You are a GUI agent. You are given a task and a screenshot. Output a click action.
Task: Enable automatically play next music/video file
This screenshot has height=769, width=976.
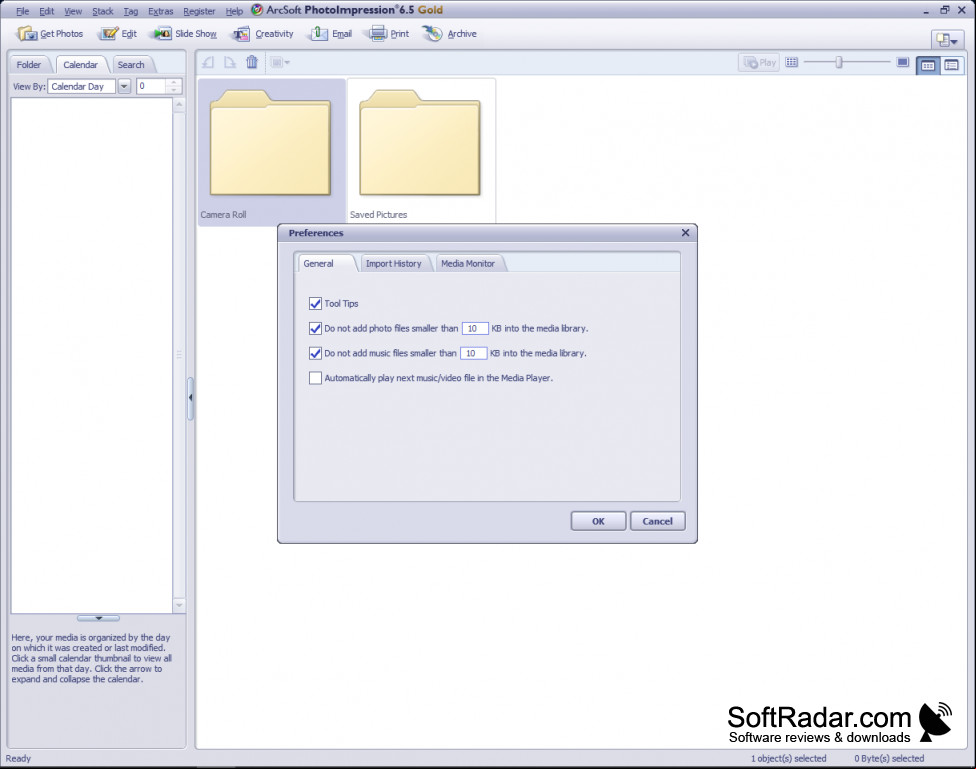click(x=316, y=378)
